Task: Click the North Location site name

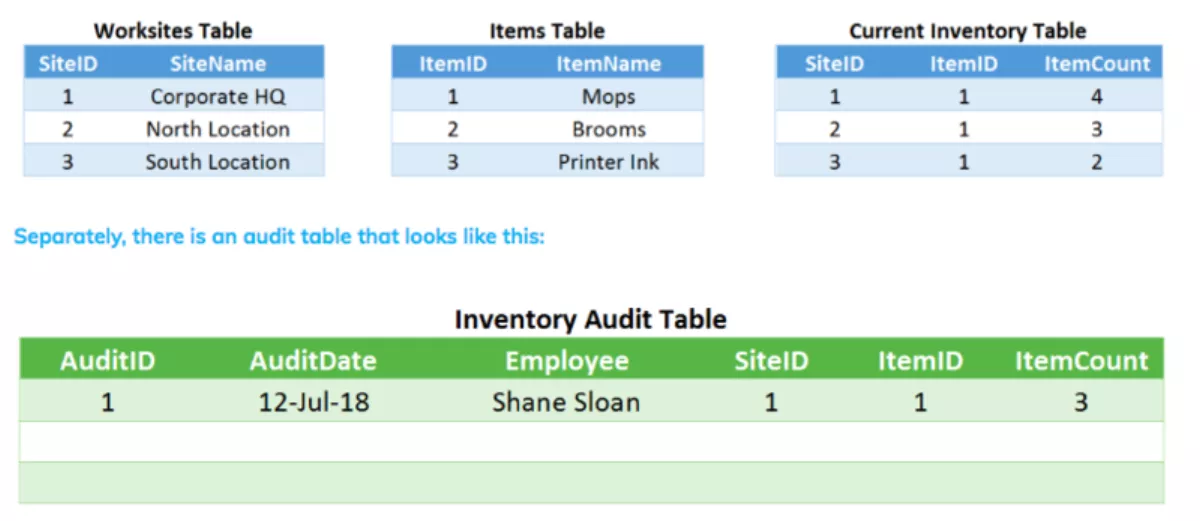Action: tap(218, 129)
